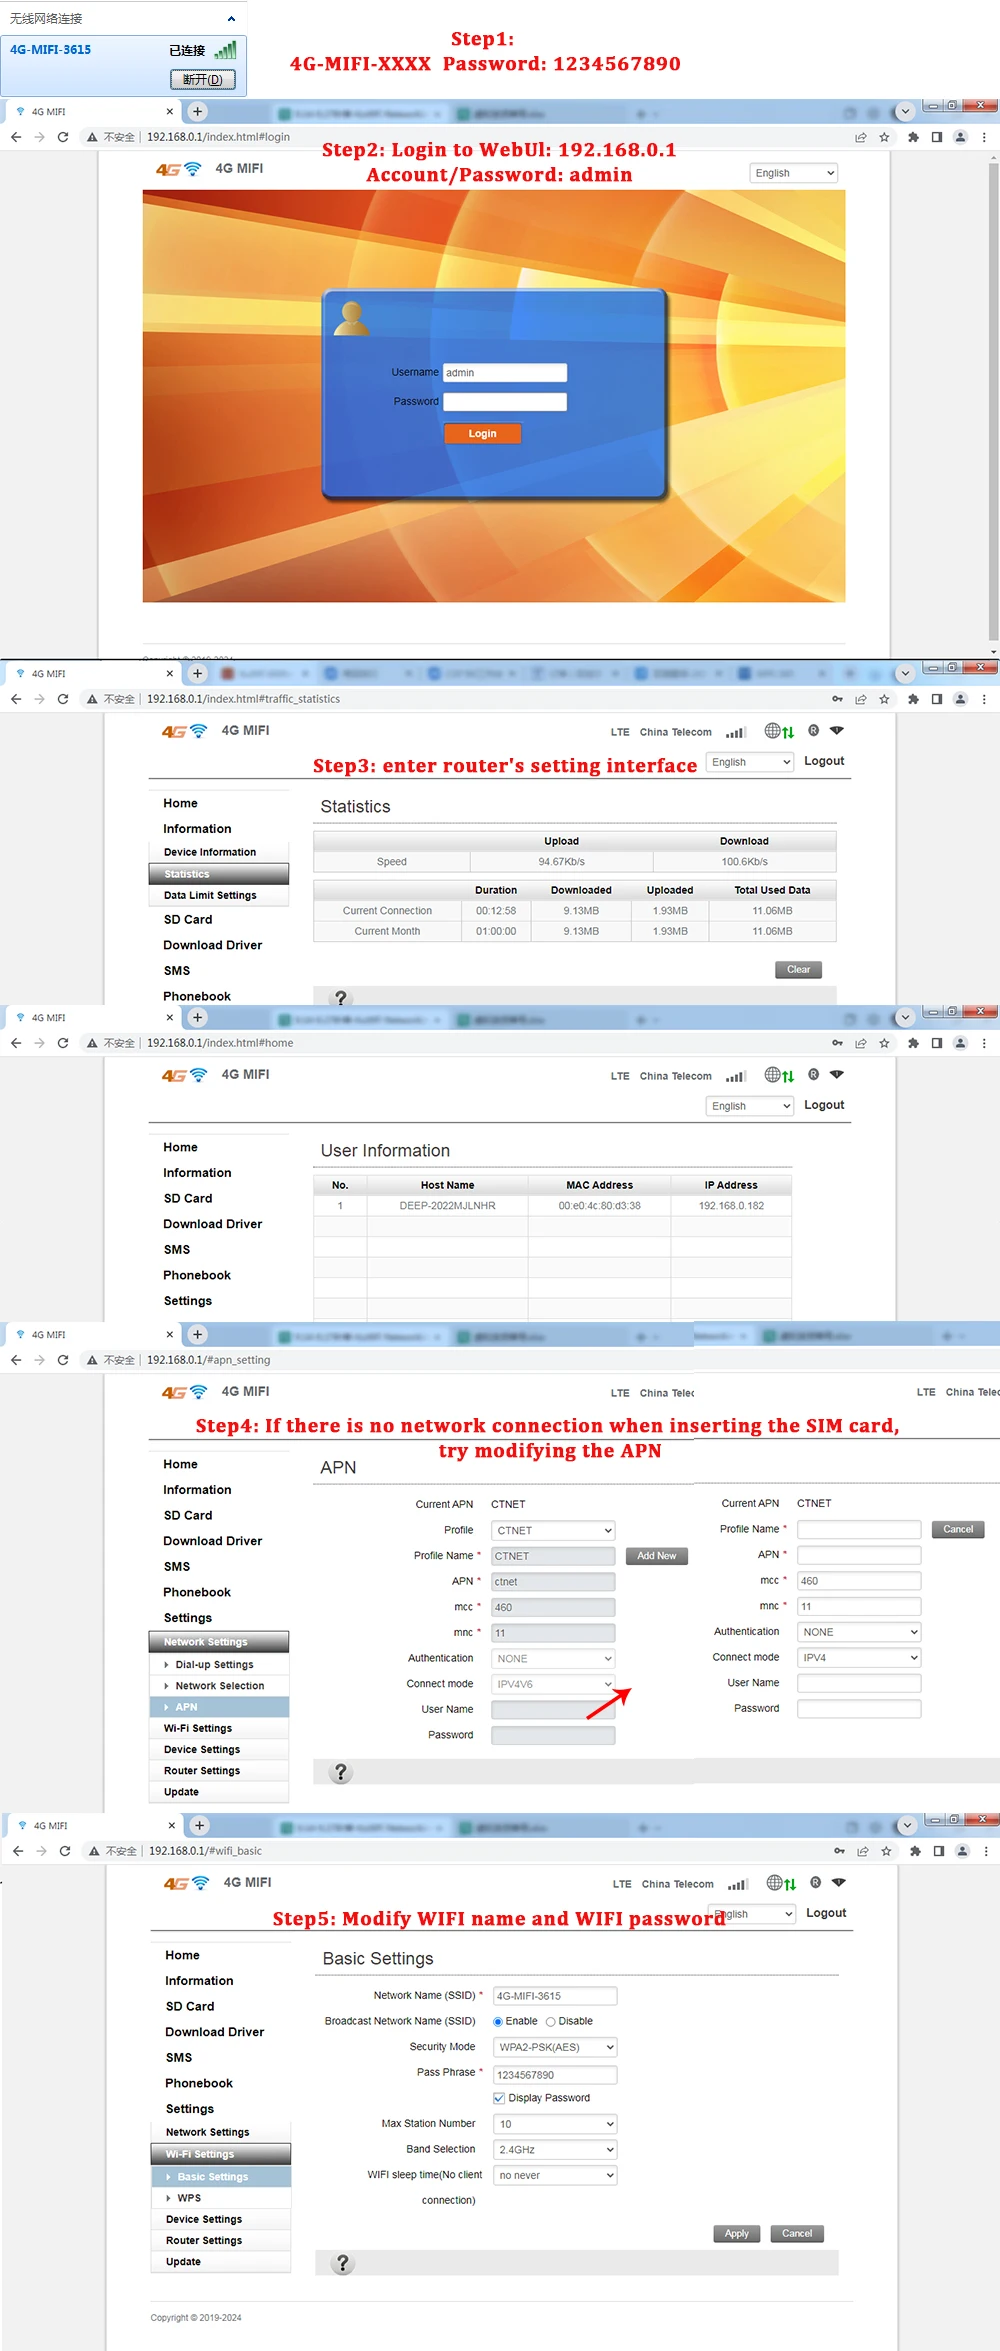Viewport: 1000px width, 2351px height.
Task: Click the Pass Phrase input field
Action: pyautogui.click(x=555, y=2075)
